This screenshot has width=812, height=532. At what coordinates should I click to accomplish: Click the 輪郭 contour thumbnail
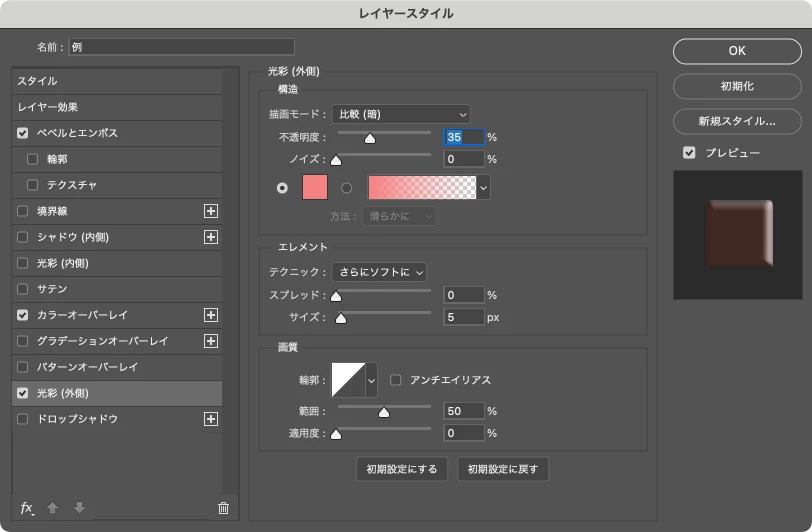(x=349, y=380)
